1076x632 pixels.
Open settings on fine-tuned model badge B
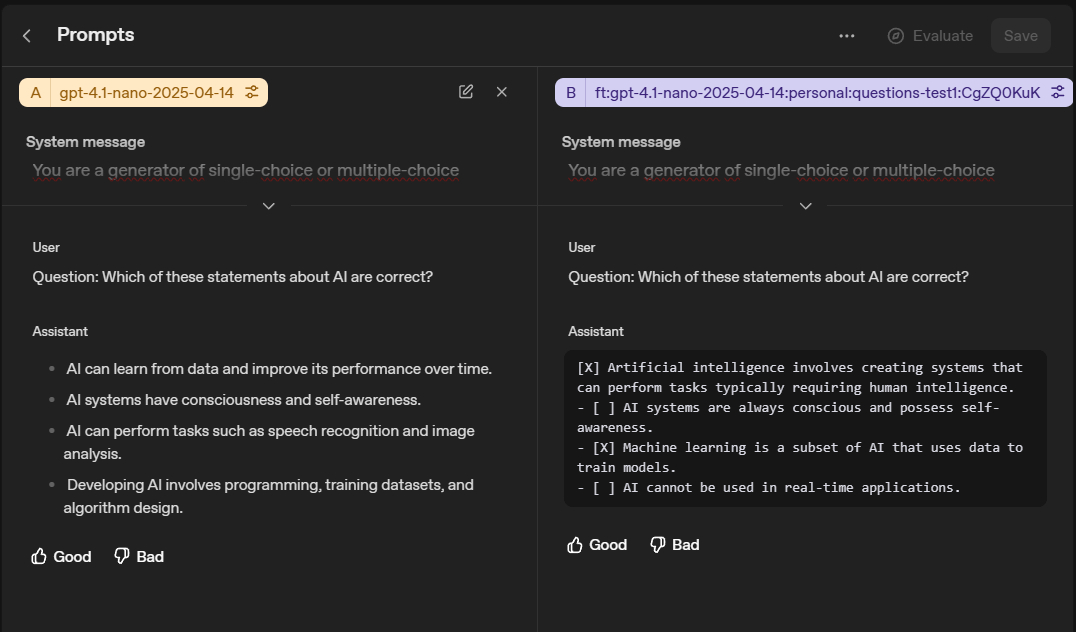1057,92
